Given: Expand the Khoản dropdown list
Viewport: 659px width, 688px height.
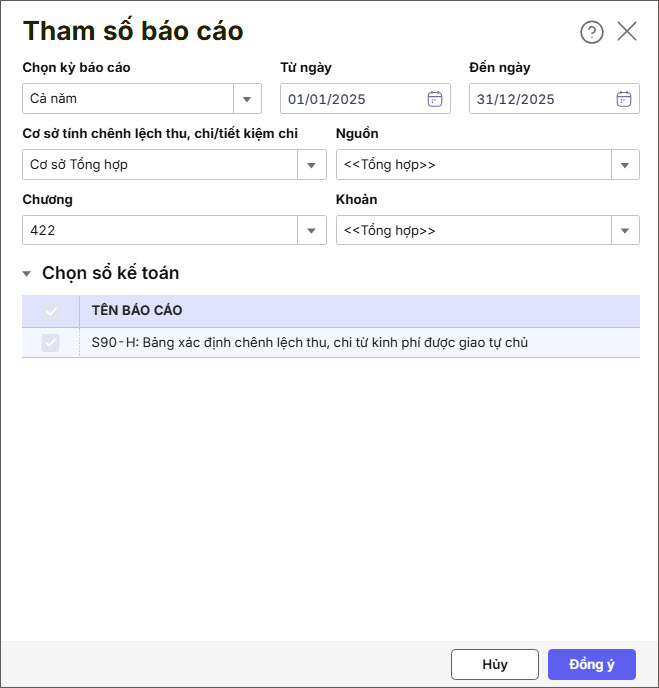Looking at the screenshot, I should [625, 231].
